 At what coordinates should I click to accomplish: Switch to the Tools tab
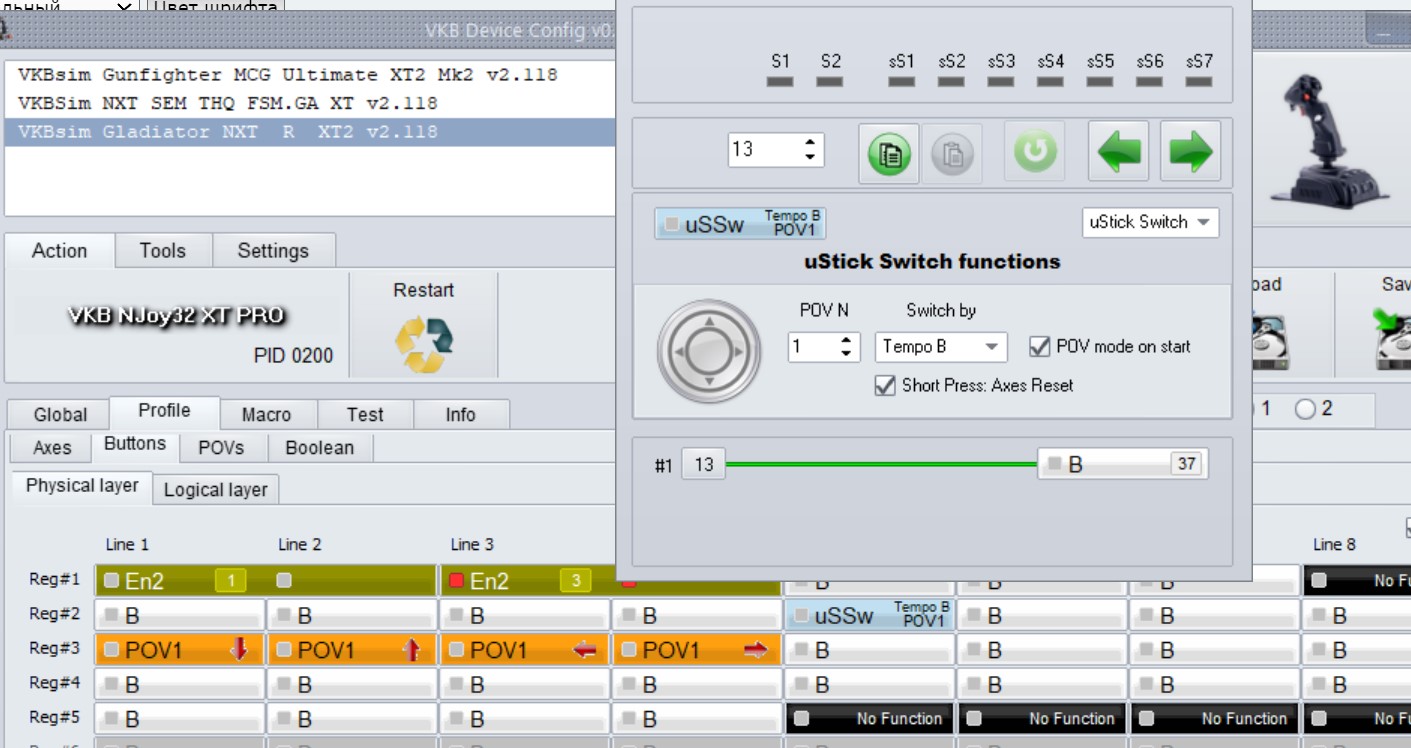pos(163,251)
